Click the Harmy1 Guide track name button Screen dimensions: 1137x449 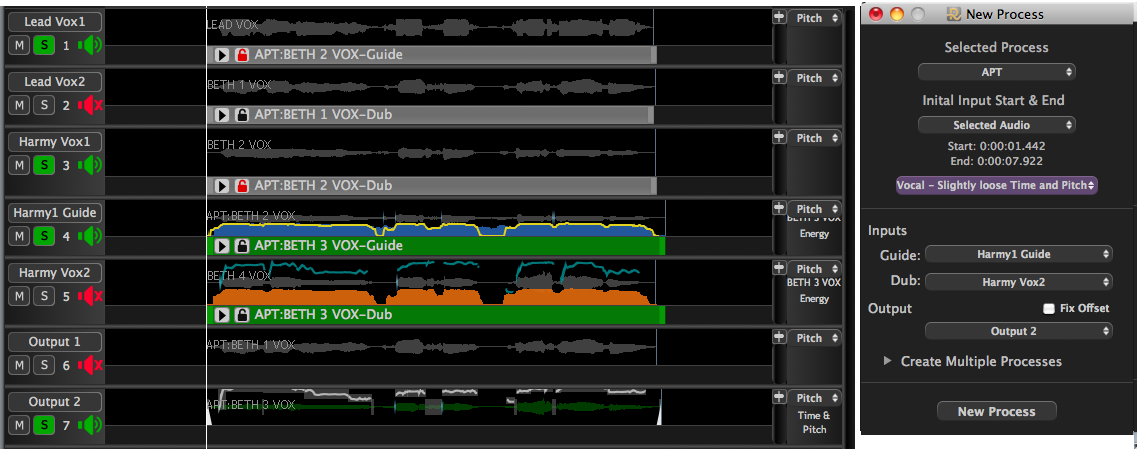click(x=54, y=213)
